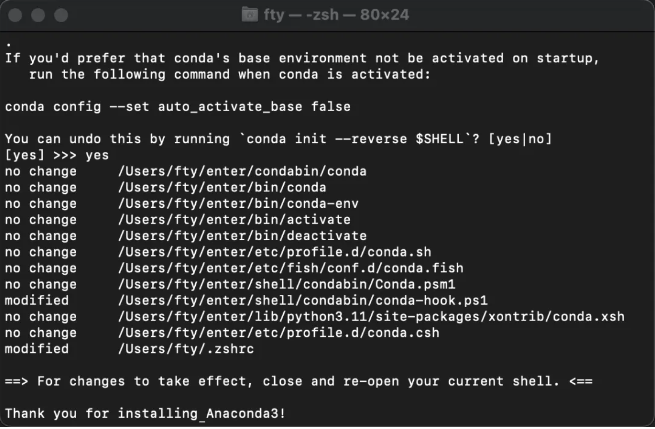Screen dimensions: 655x429
Task: Click the "conda config --set auto_activate_base false" command
Action: 177,106
